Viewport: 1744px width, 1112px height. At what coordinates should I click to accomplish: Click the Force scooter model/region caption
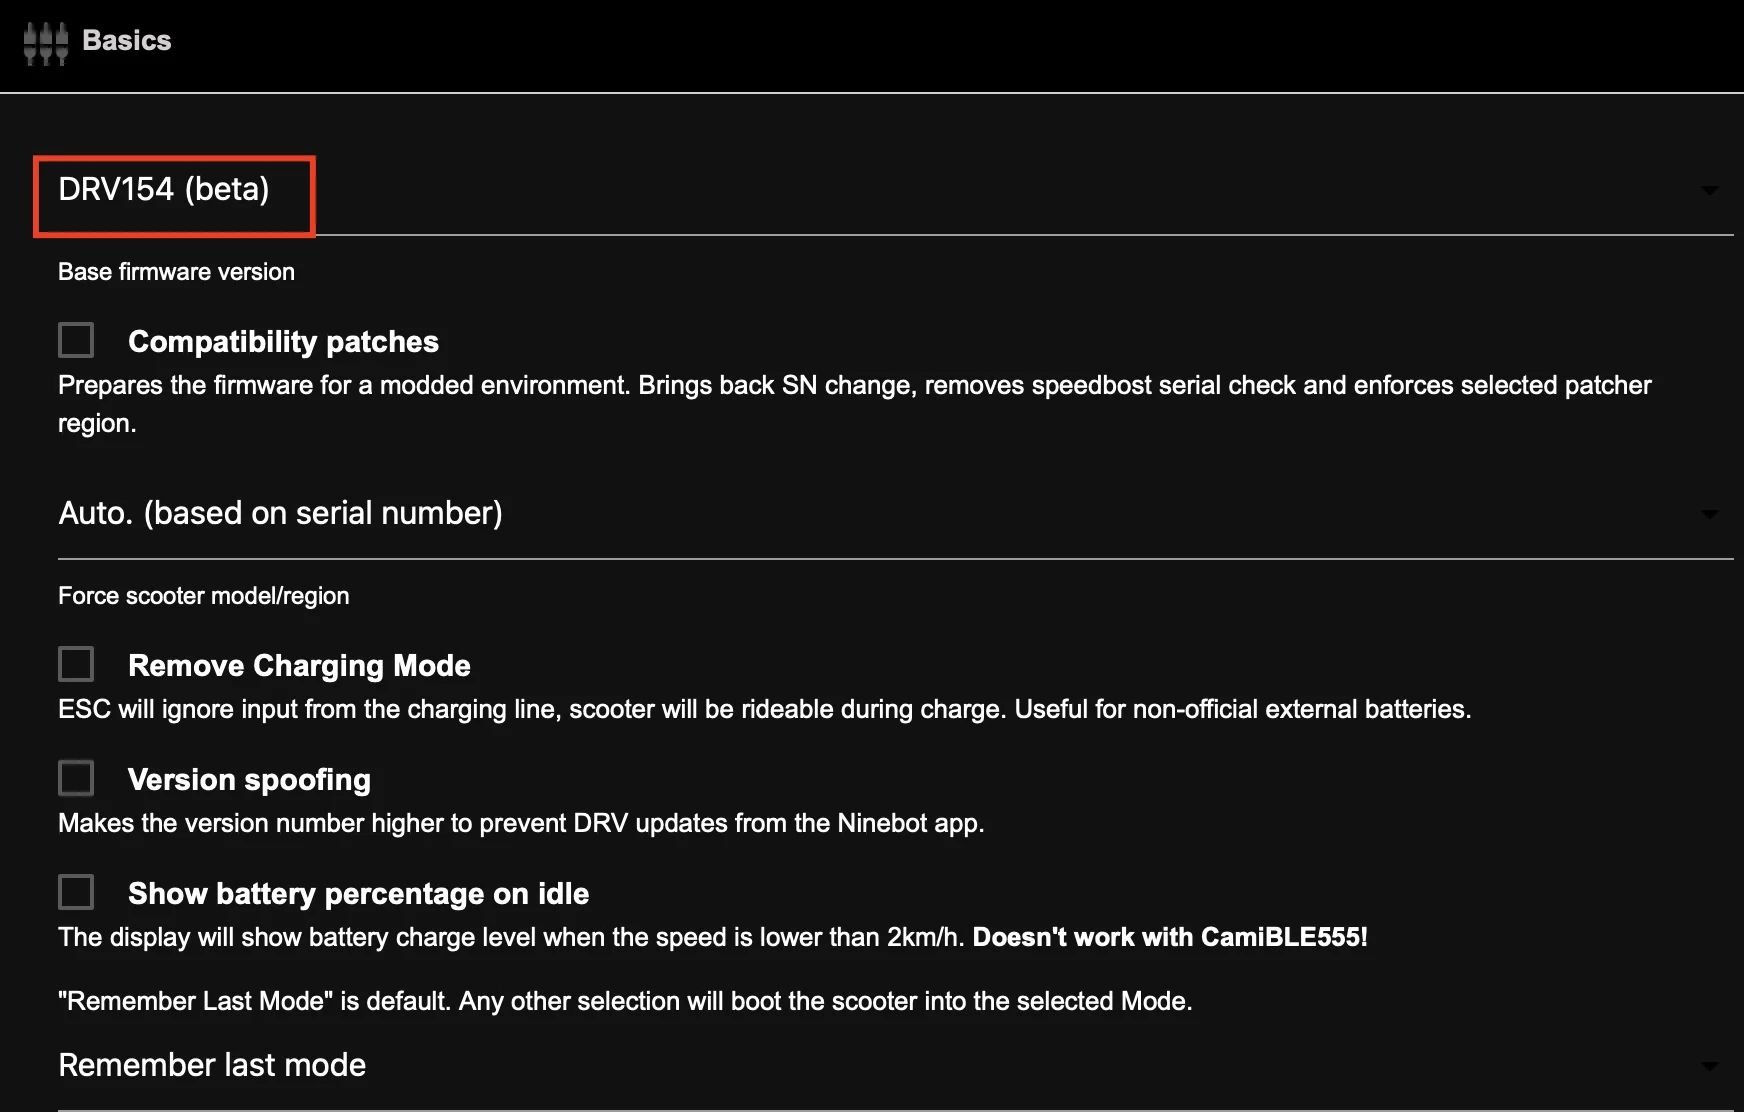[x=203, y=595]
